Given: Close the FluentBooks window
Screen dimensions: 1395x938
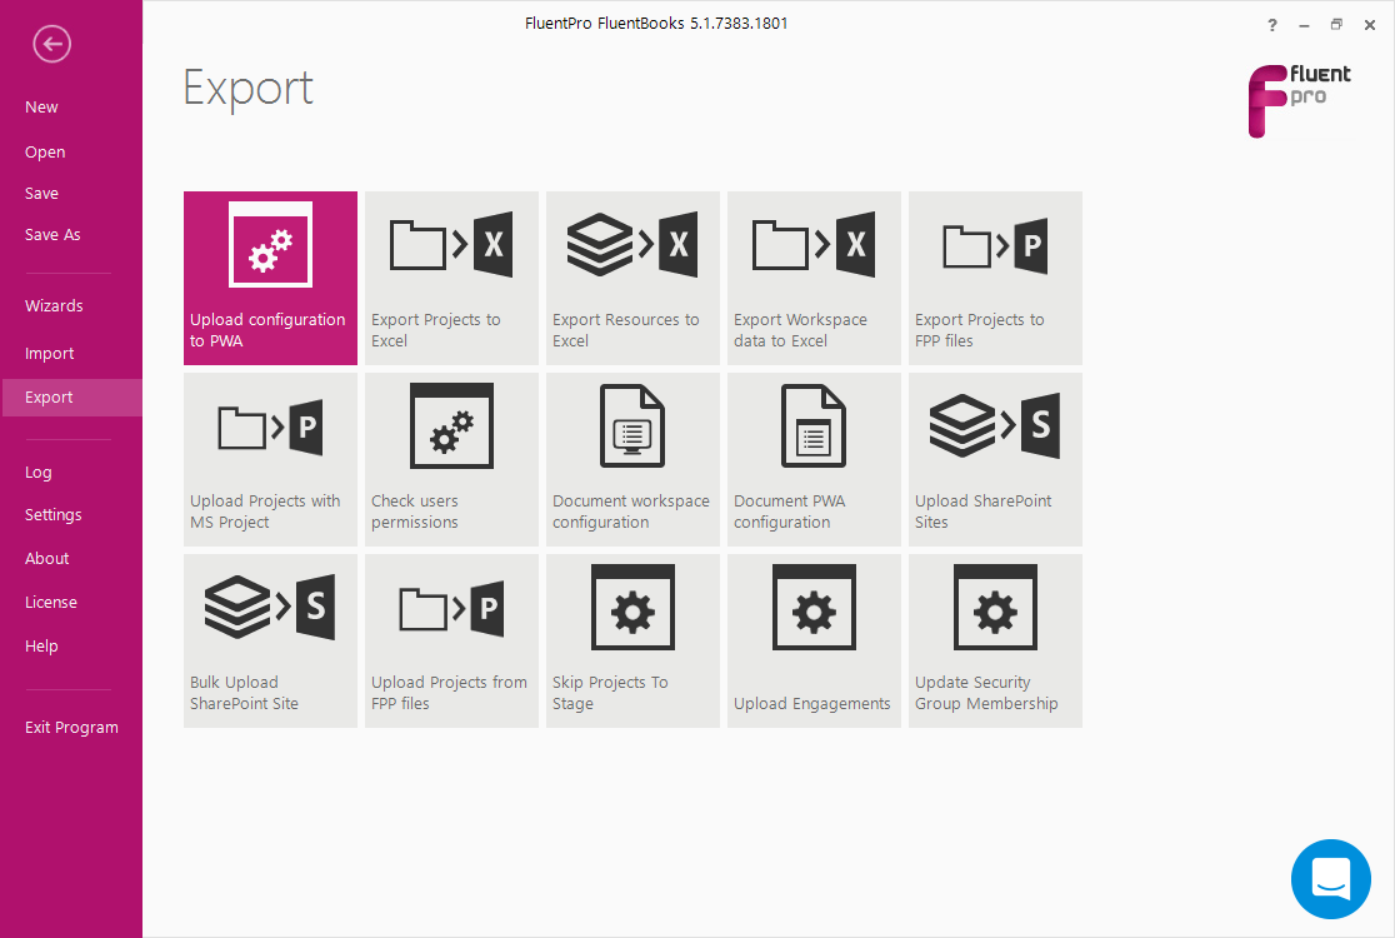Looking at the screenshot, I should click(1370, 25).
